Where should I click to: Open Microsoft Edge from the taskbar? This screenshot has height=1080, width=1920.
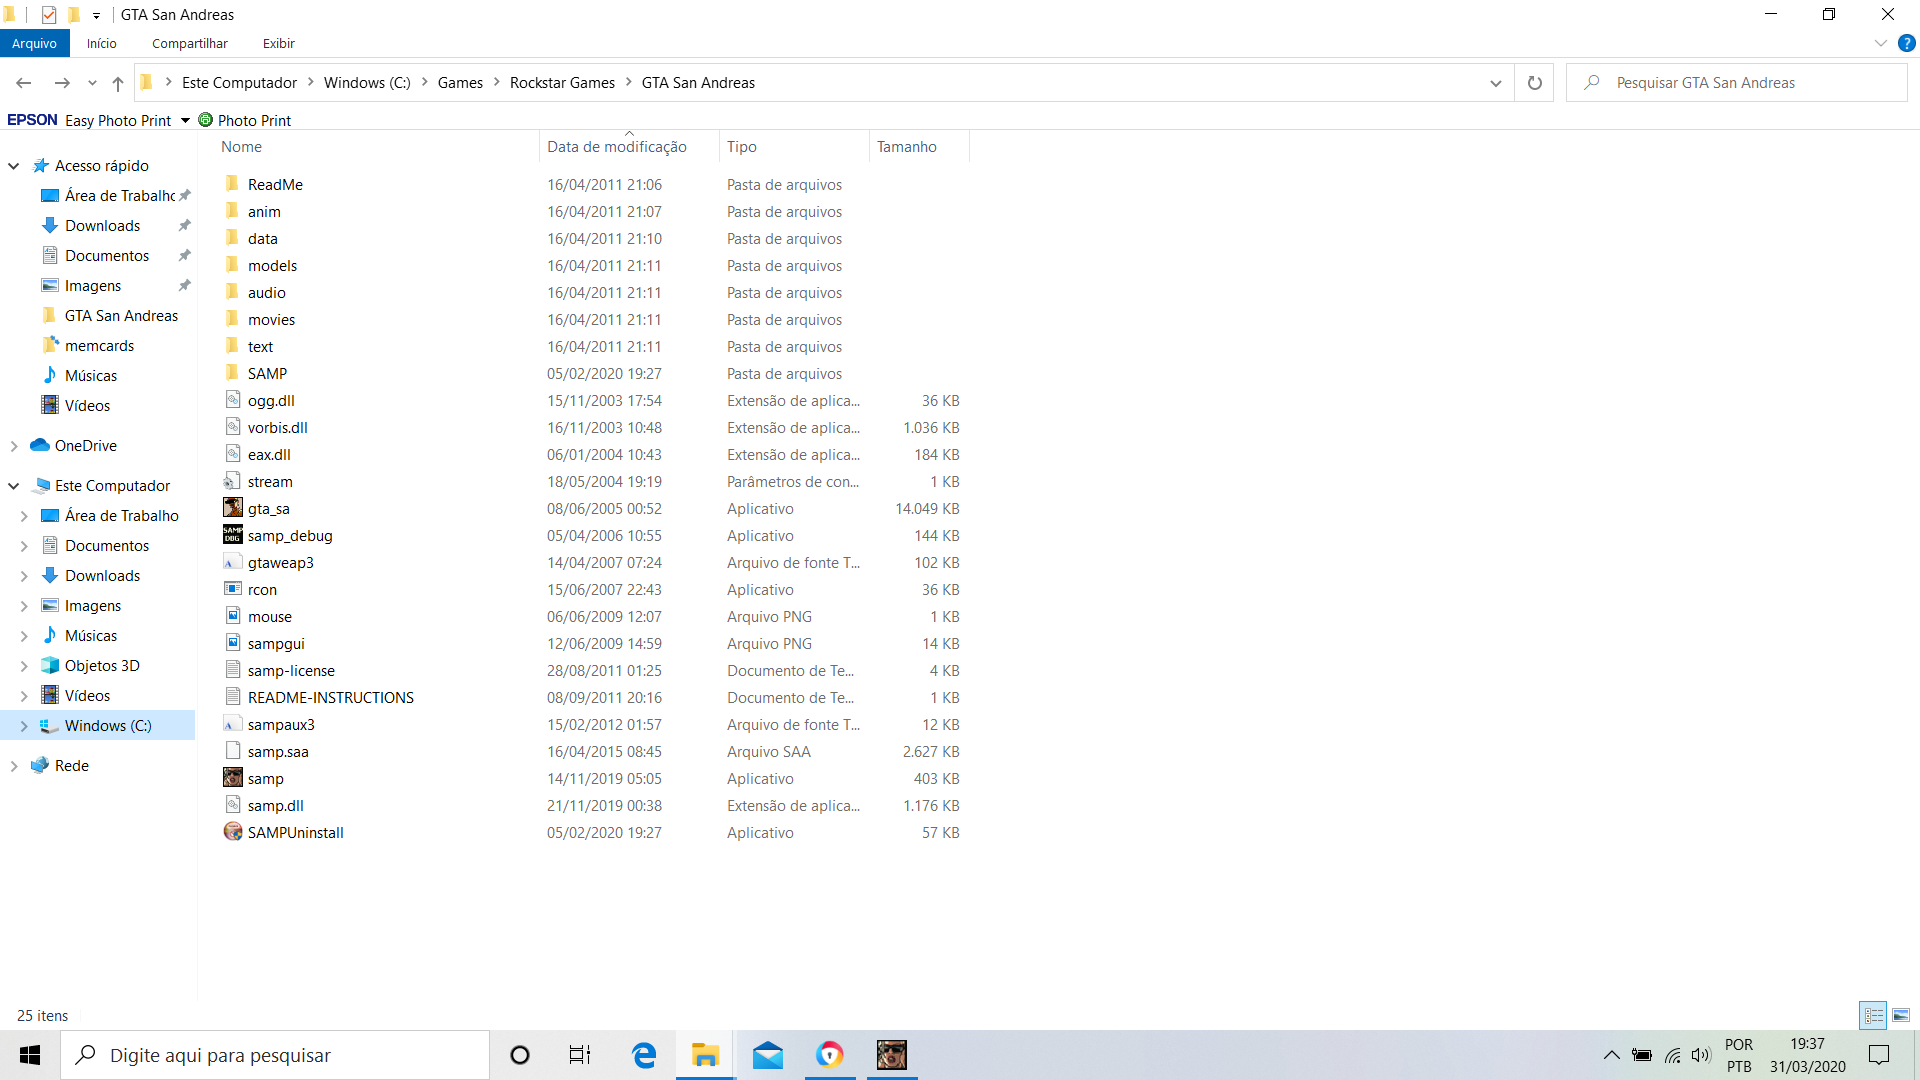644,1055
